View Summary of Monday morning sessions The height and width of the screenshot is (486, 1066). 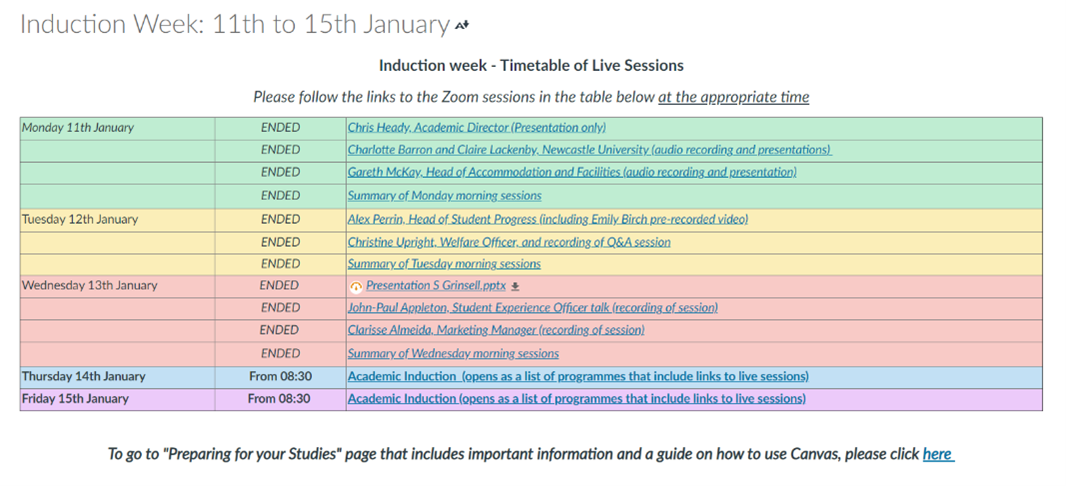(444, 196)
